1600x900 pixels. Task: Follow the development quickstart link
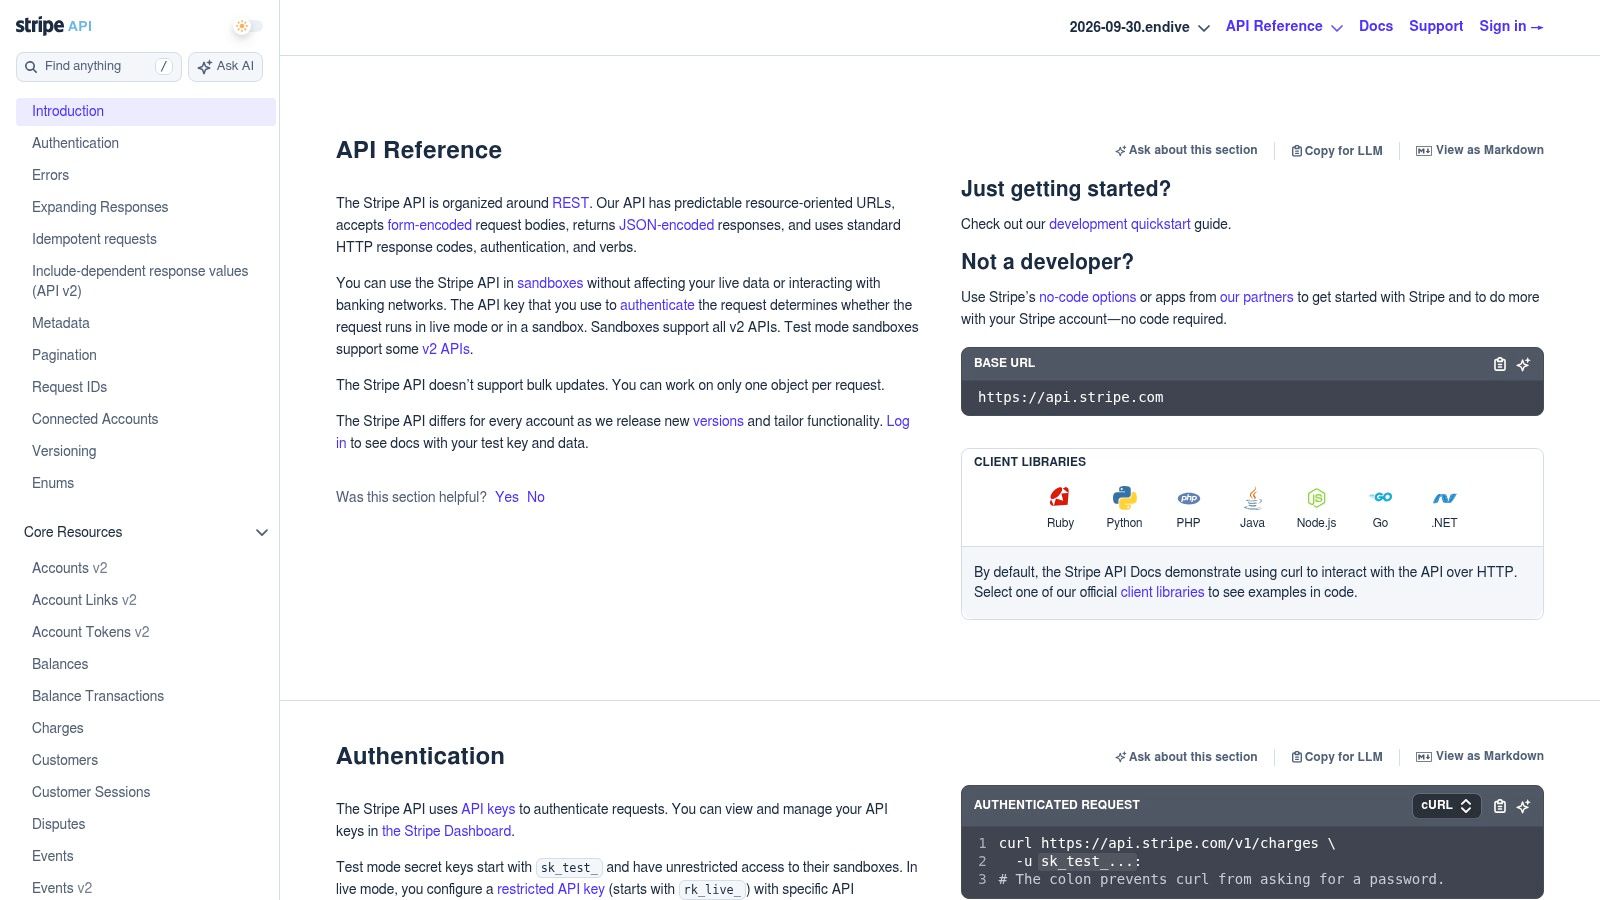[x=1119, y=224]
